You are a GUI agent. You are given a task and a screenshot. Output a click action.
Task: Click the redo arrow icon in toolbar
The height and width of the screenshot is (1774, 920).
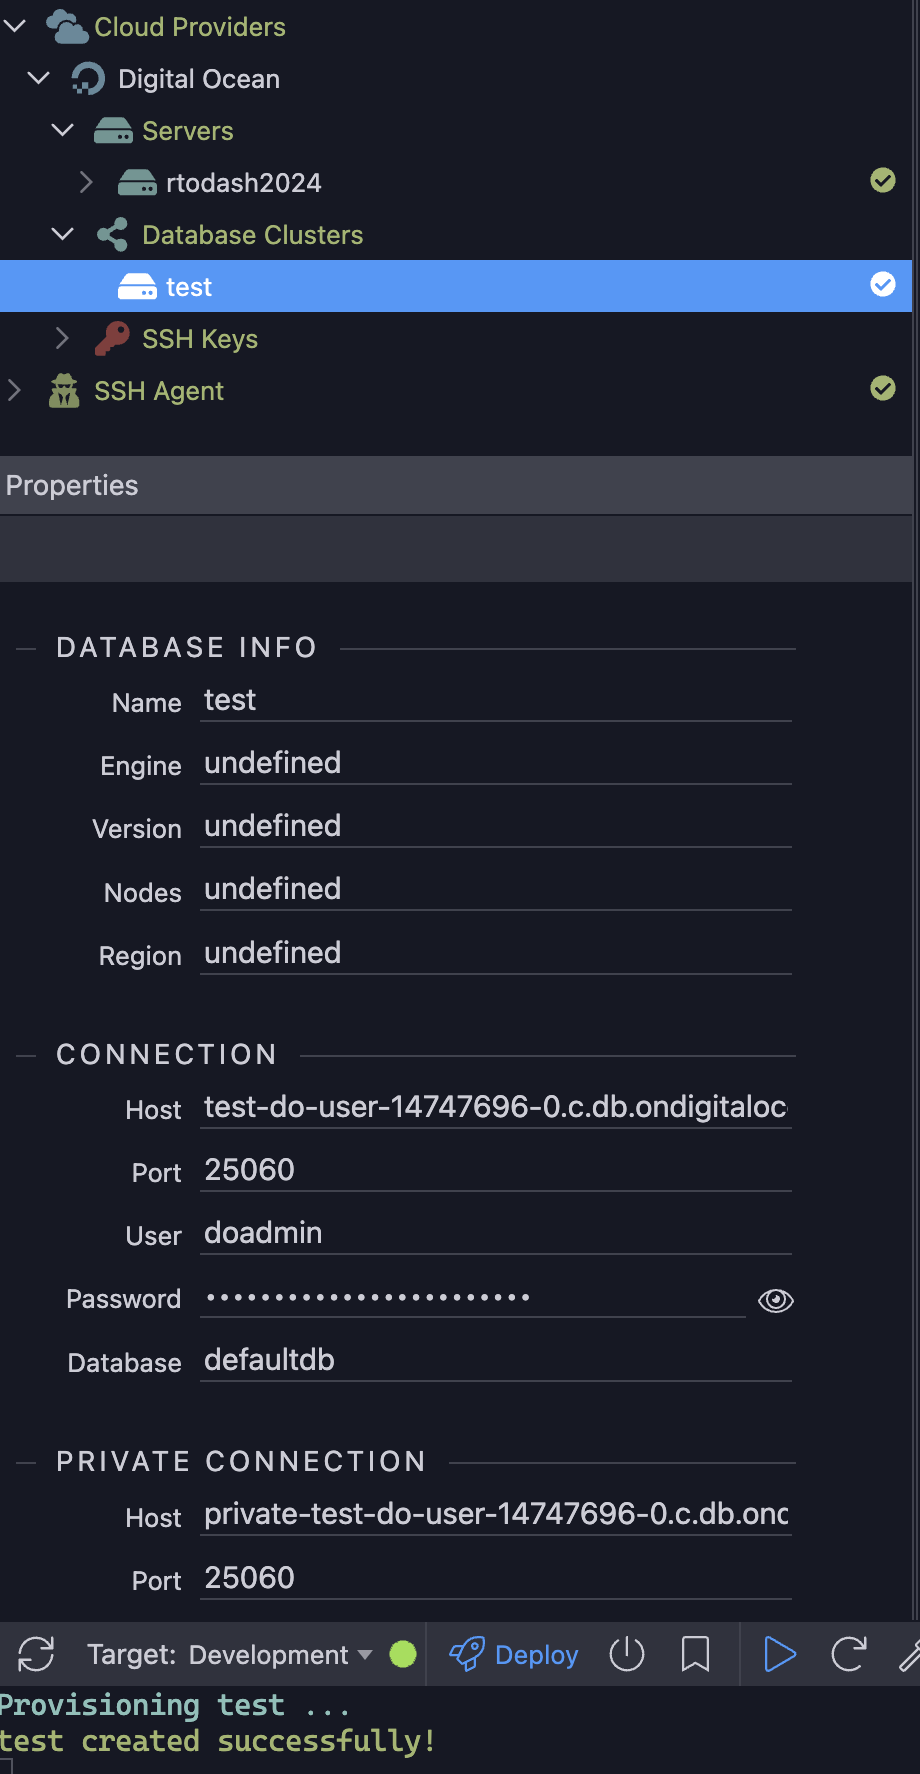click(x=849, y=1654)
